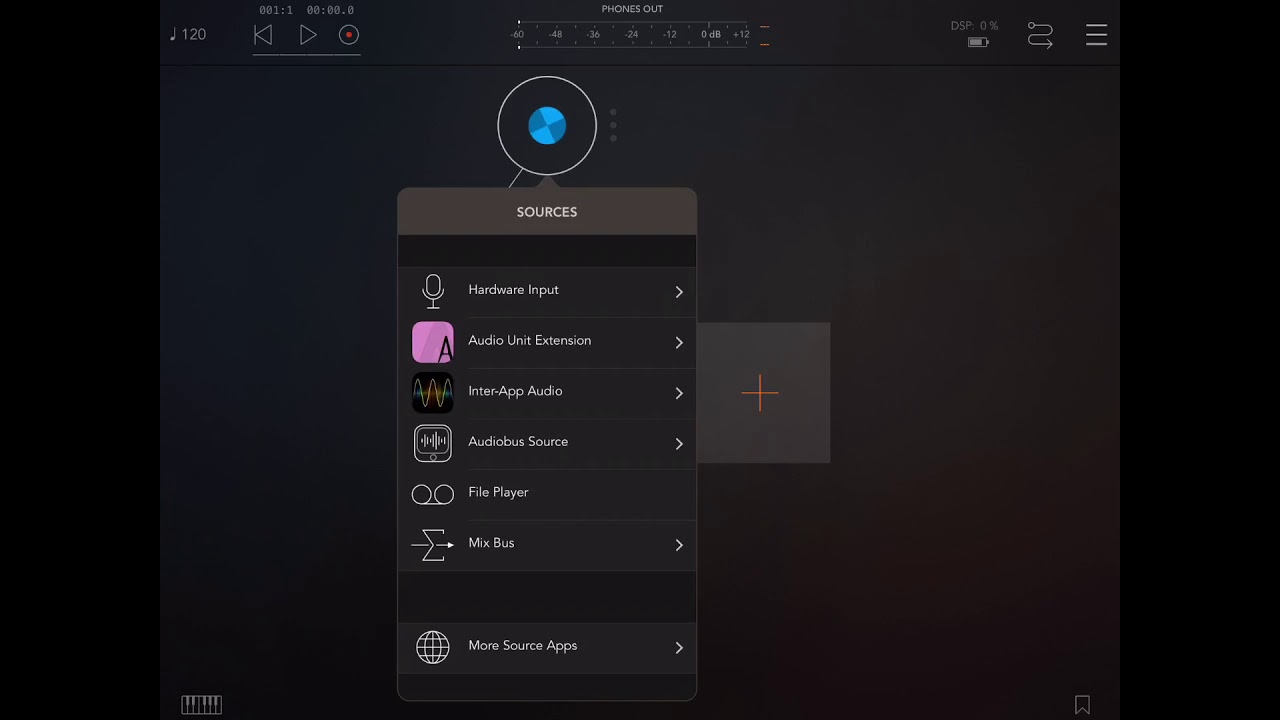Open File Player tape reel icon
The height and width of the screenshot is (720, 1280).
[x=433, y=494]
